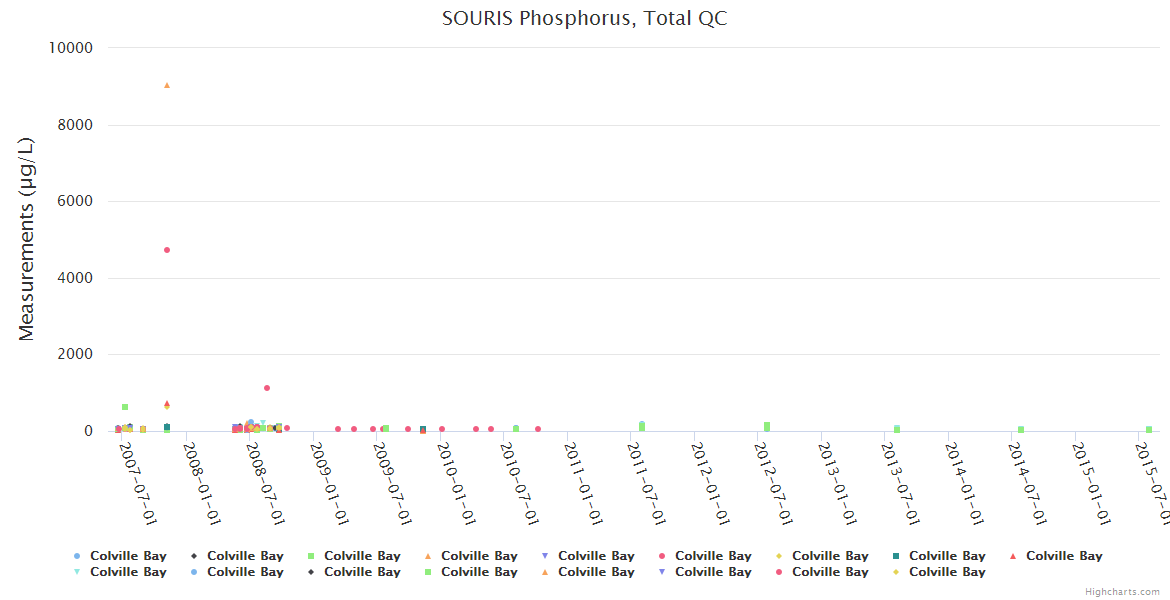1170x600 pixels.
Task: Click the orange triangle data point near 9000
Action: [x=167, y=85]
